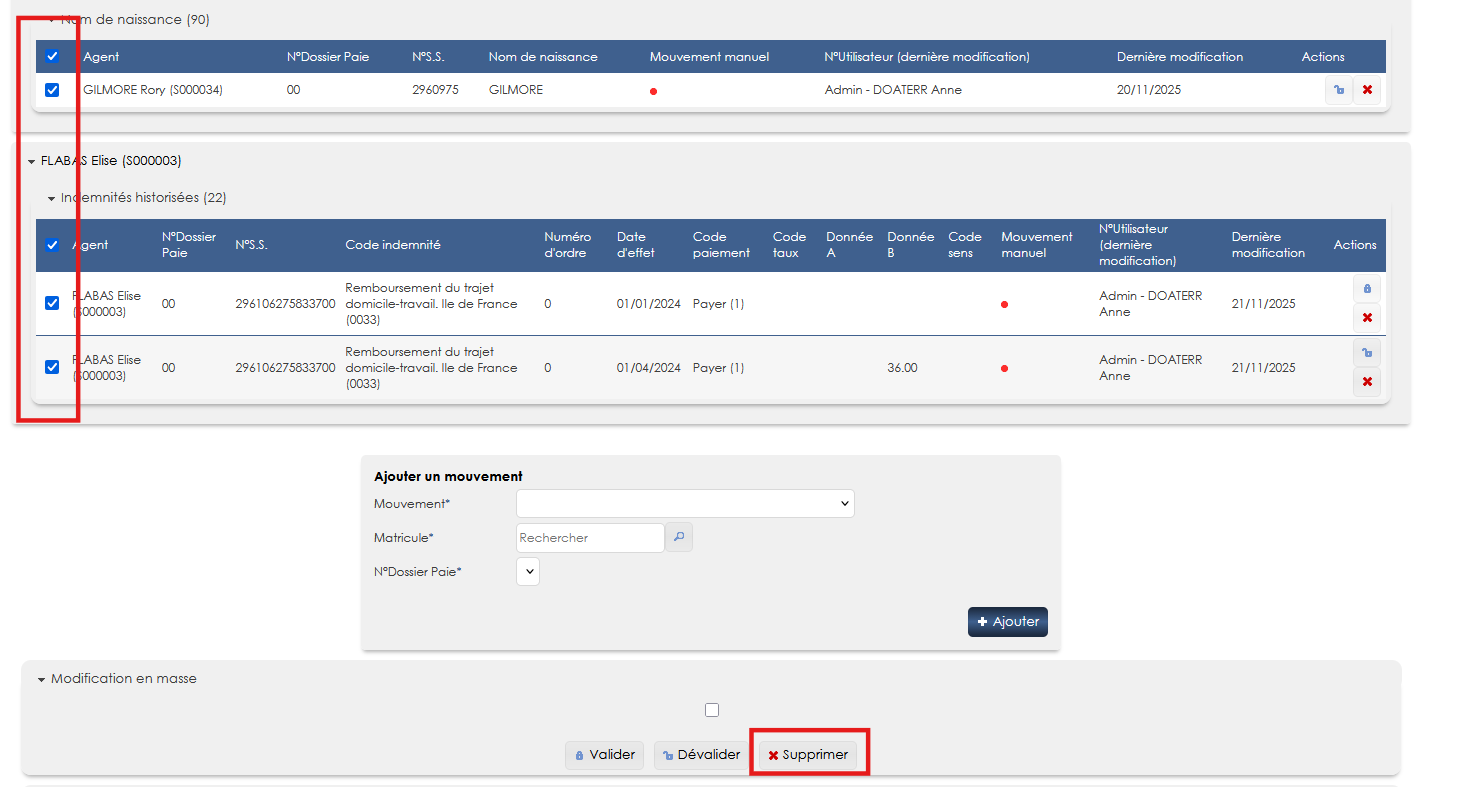Click the Ajouter button
Image resolution: width=1476 pixels, height=787 pixels.
[1007, 622]
